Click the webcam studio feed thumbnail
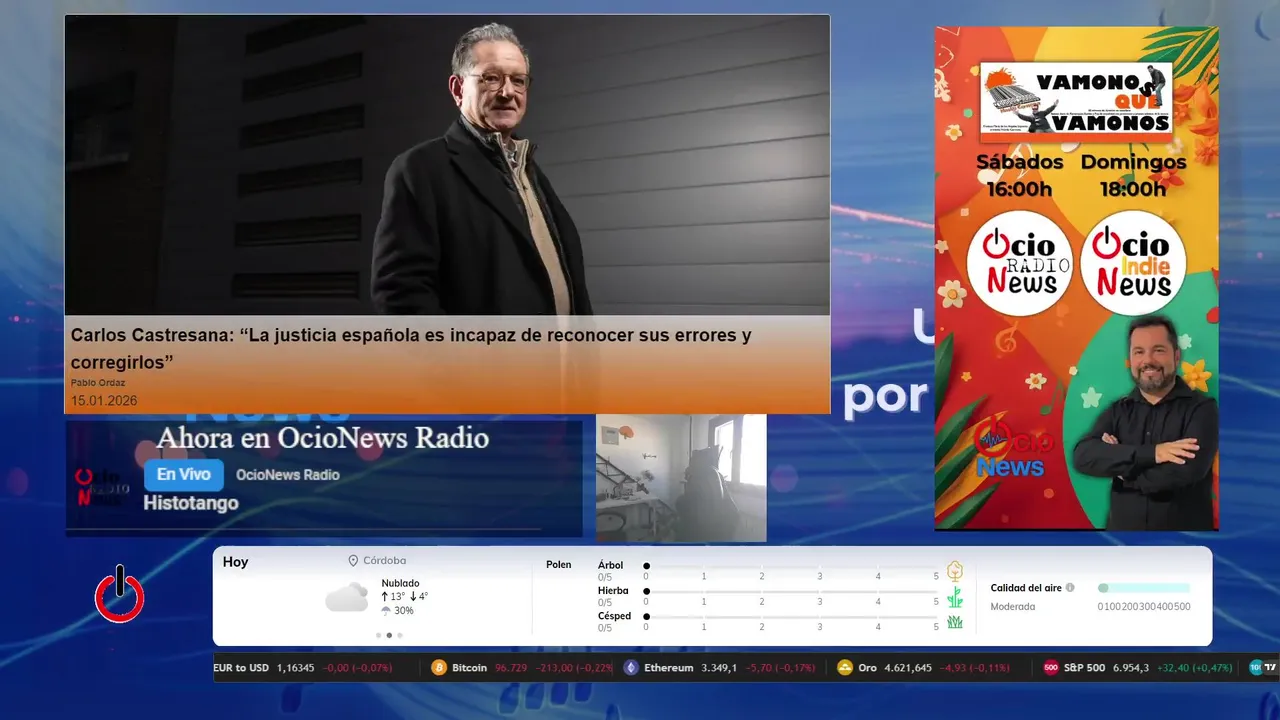The width and height of the screenshot is (1280, 720). click(681, 478)
